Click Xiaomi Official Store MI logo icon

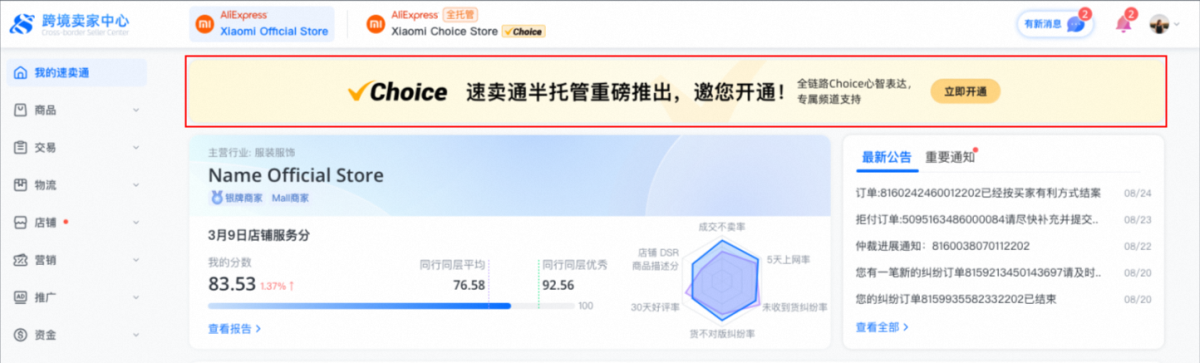(x=204, y=24)
